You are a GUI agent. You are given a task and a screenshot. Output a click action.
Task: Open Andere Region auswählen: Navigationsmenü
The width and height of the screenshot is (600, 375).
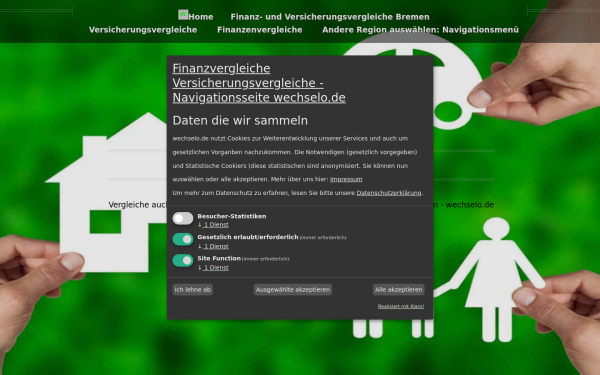(x=421, y=30)
